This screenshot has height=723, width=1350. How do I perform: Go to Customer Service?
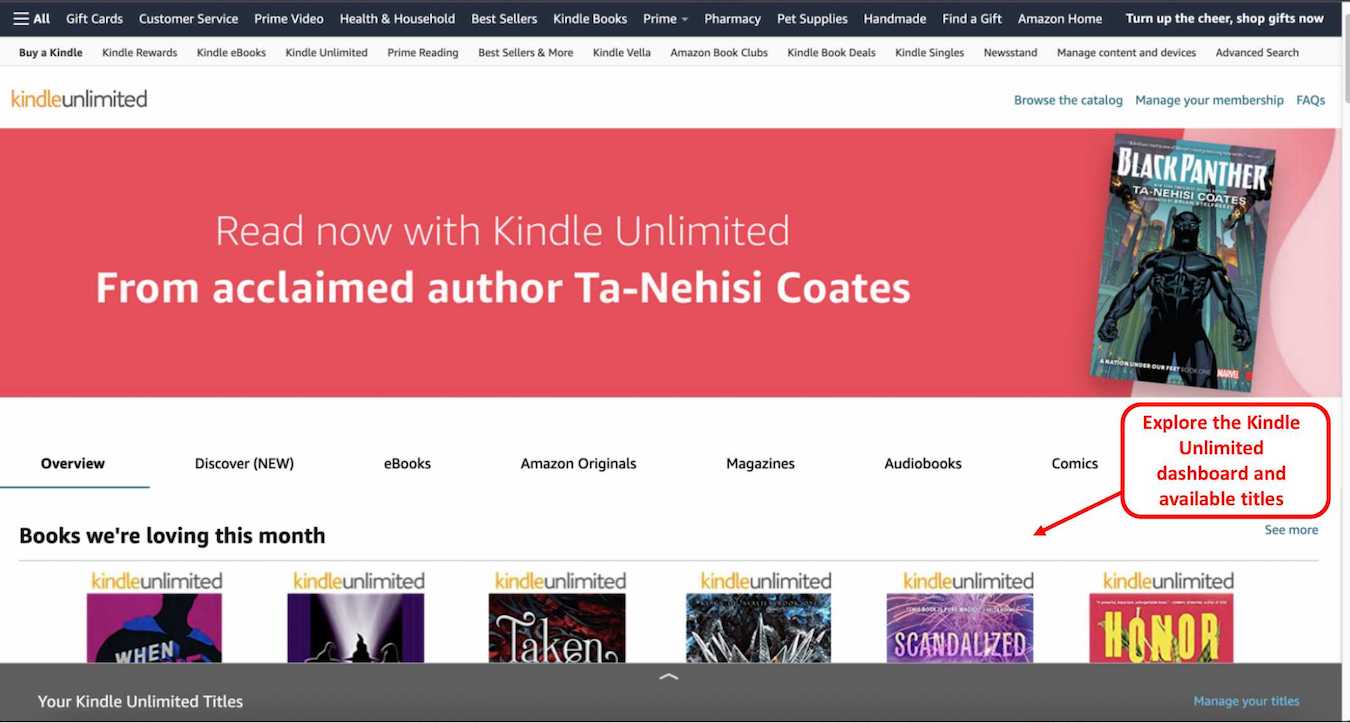point(188,18)
